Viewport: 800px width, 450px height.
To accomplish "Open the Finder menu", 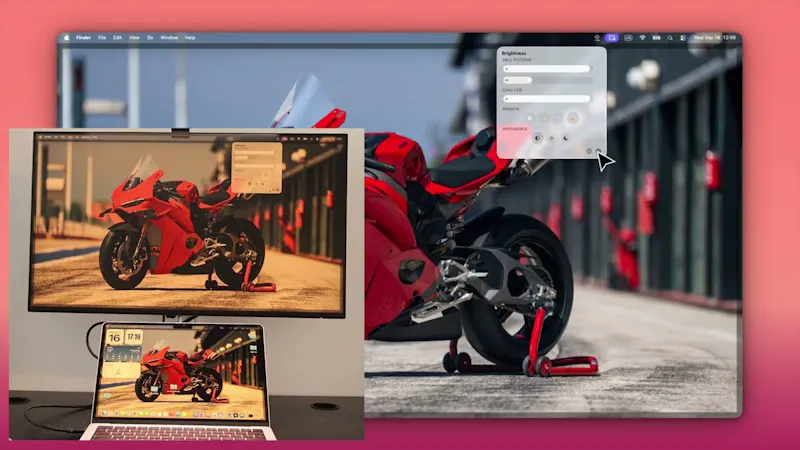I will pos(83,38).
